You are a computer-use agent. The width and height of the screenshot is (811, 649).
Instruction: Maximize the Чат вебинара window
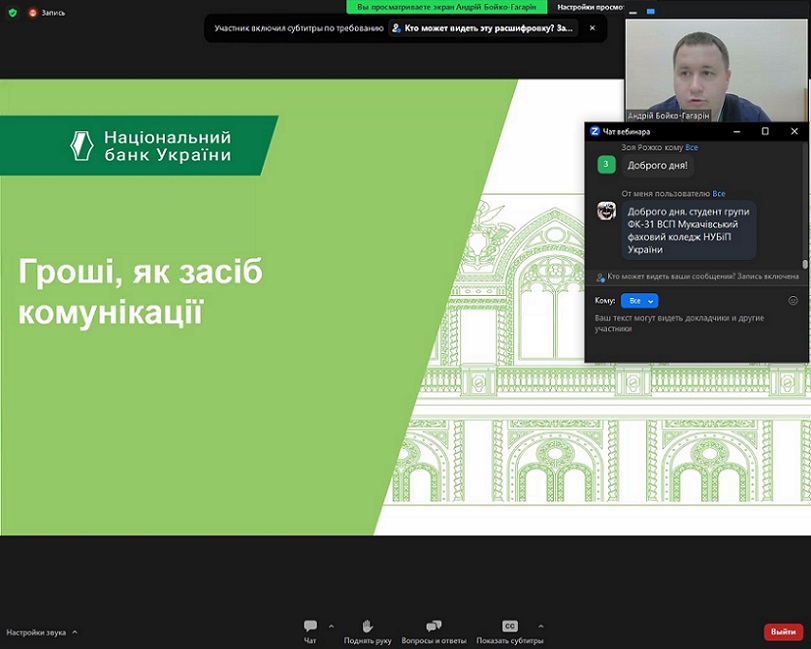pyautogui.click(x=765, y=131)
